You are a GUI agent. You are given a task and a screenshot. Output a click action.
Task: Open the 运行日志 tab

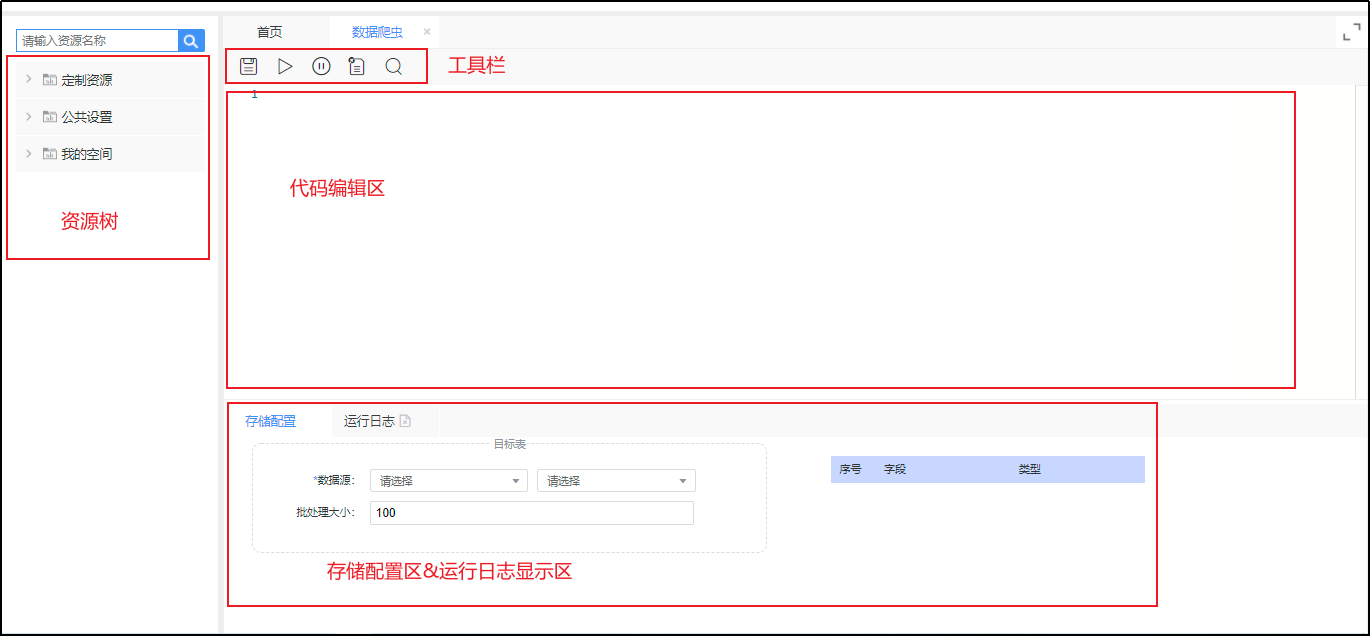click(369, 421)
